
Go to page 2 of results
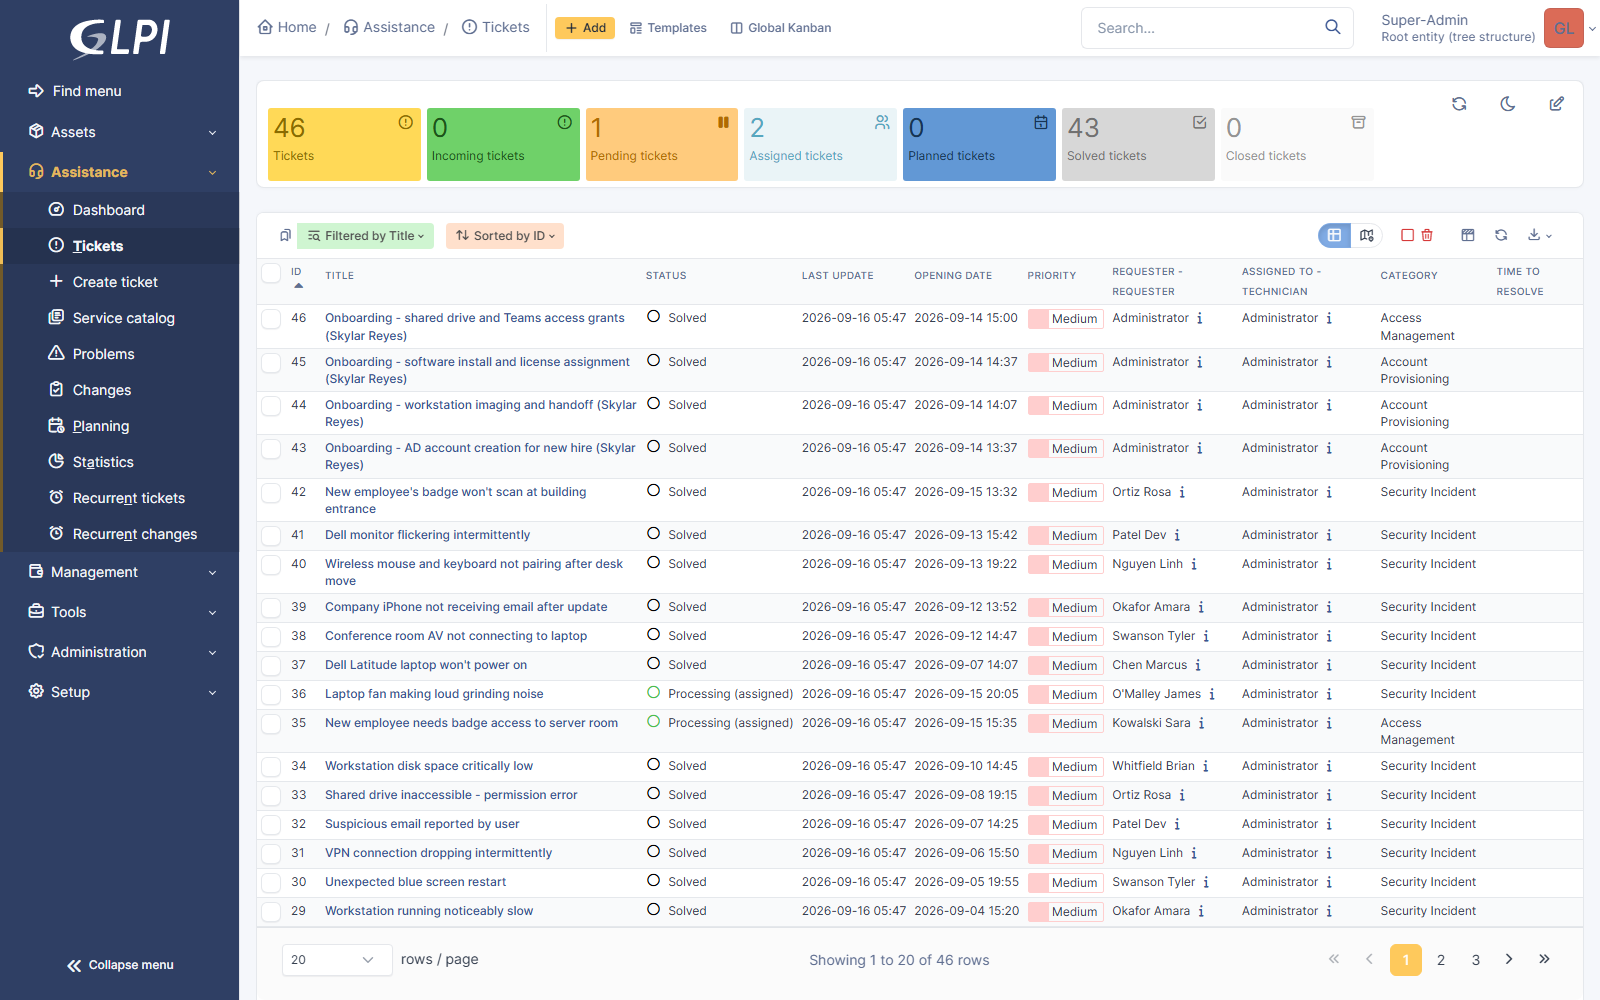tap(1441, 960)
